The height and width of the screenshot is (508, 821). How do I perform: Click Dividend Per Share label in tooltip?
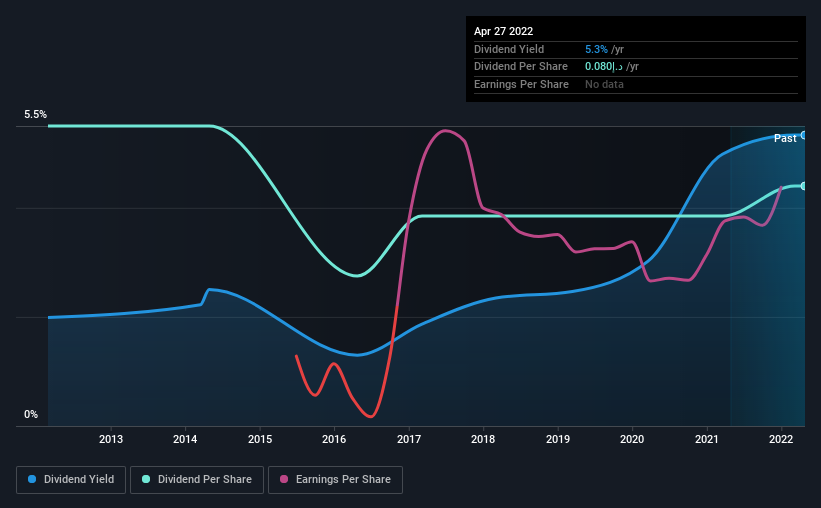coord(520,67)
